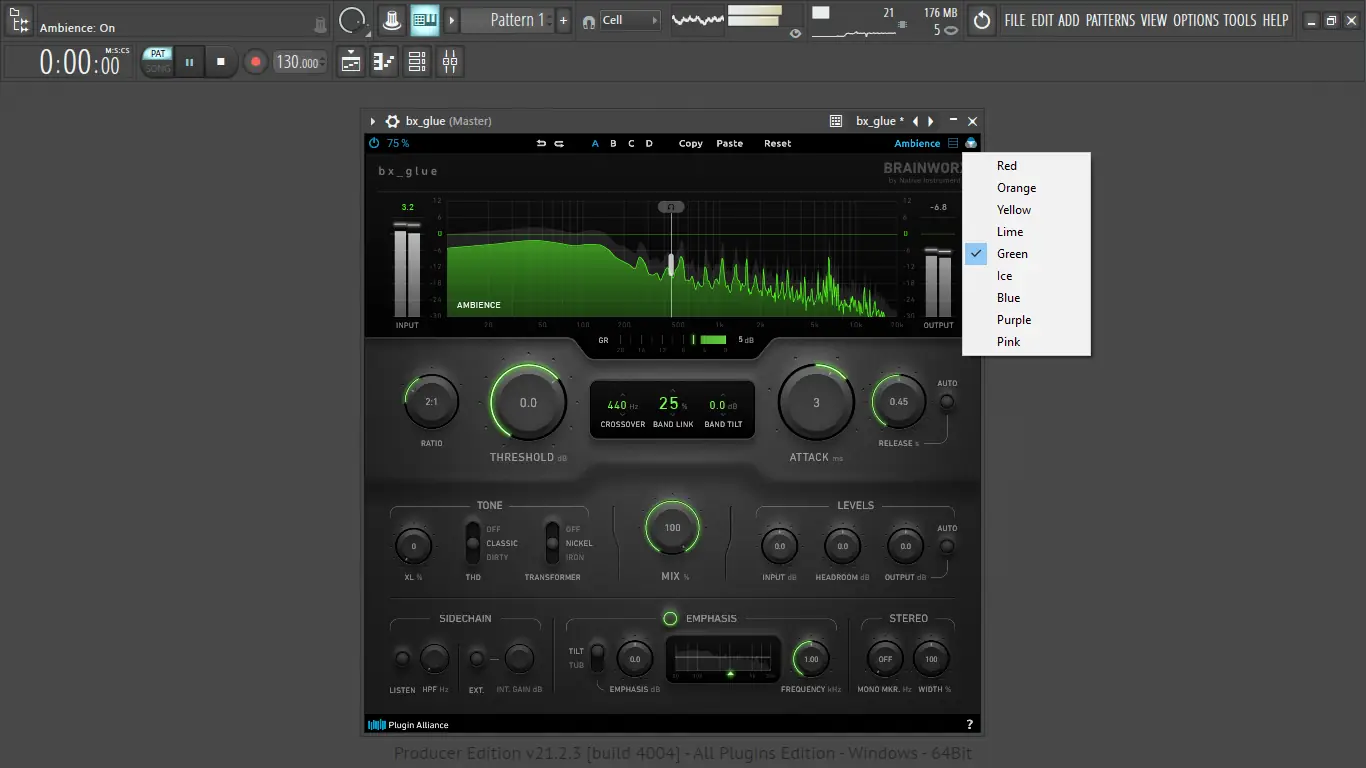The height and width of the screenshot is (768, 1366).
Task: Click the circular restart icon near FILE
Action: point(982,20)
